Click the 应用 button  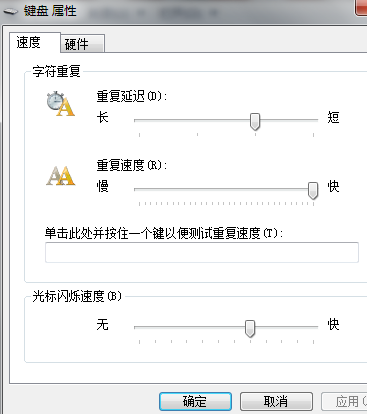click(344, 401)
